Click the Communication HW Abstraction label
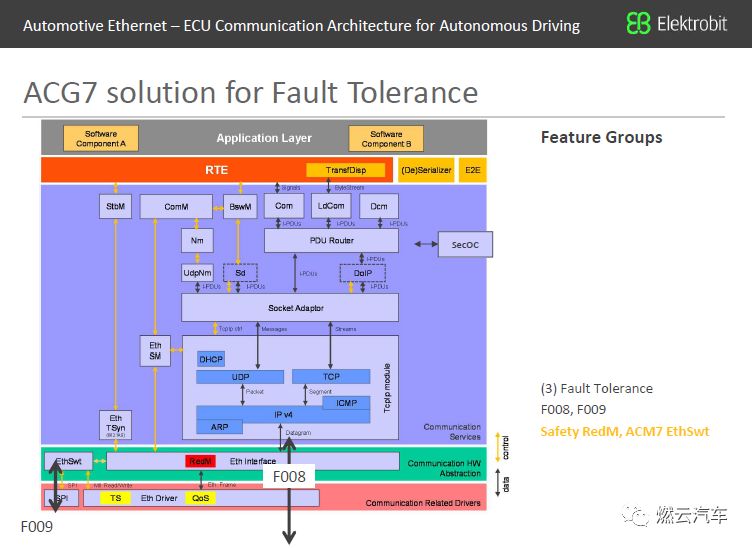The width and height of the screenshot is (752, 548). pyautogui.click(x=444, y=468)
